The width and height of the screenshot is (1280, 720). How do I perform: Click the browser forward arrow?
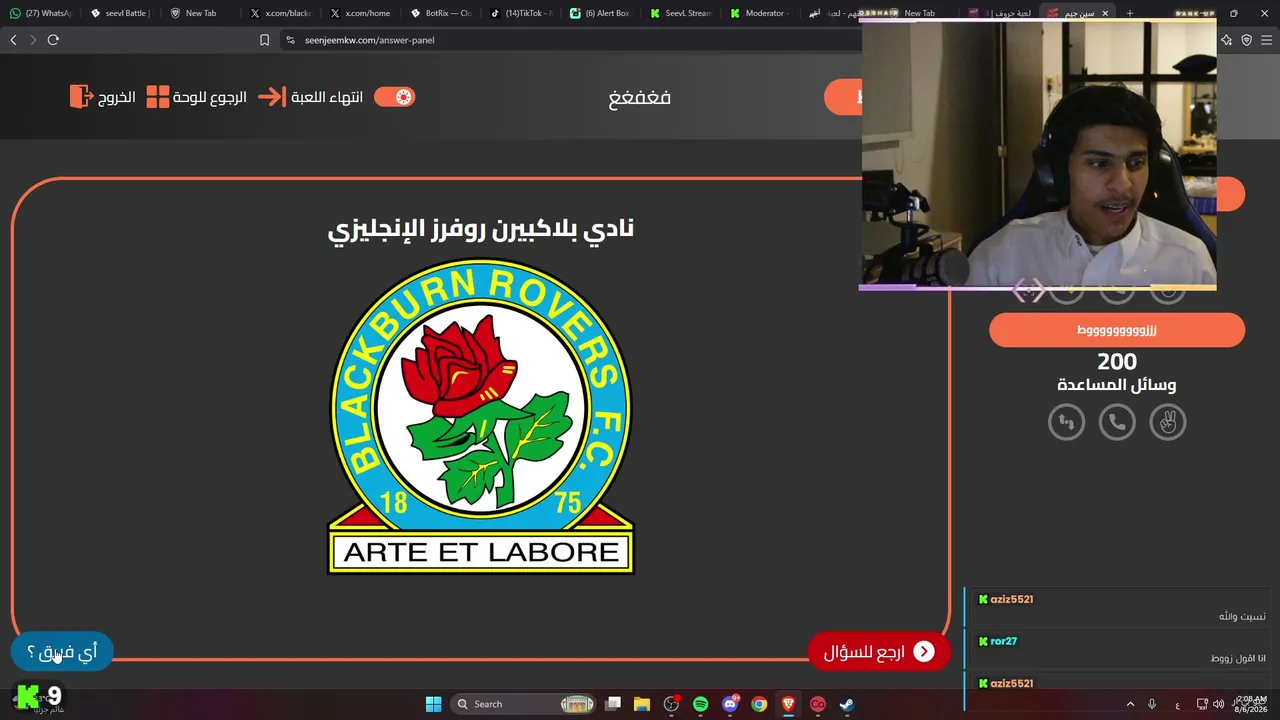[x=33, y=40]
